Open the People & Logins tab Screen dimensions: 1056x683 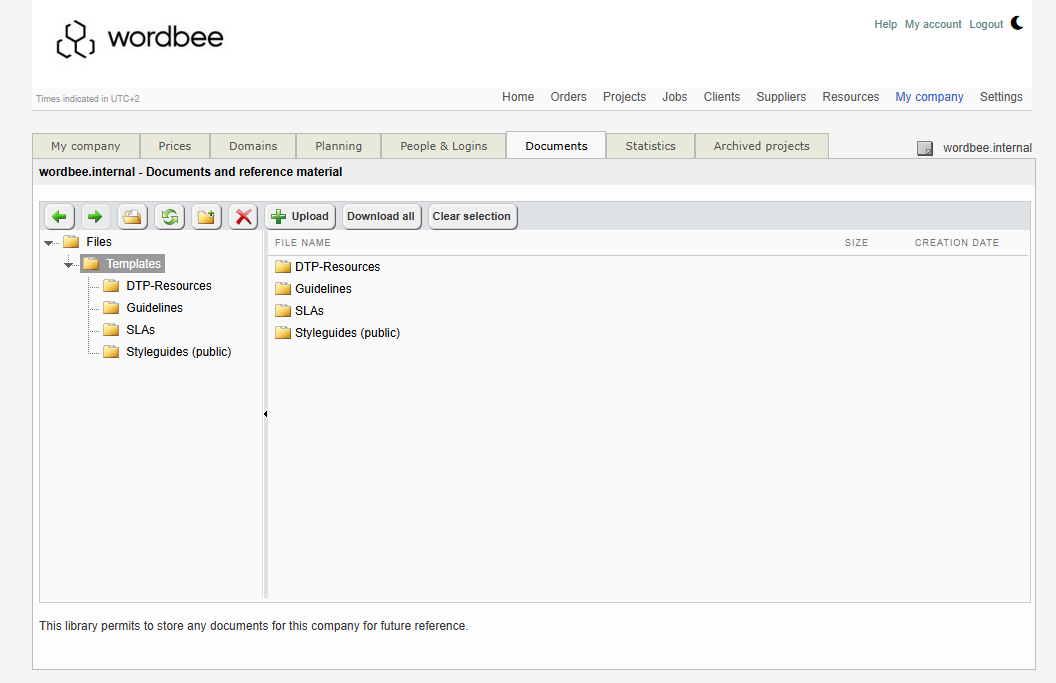coord(443,146)
